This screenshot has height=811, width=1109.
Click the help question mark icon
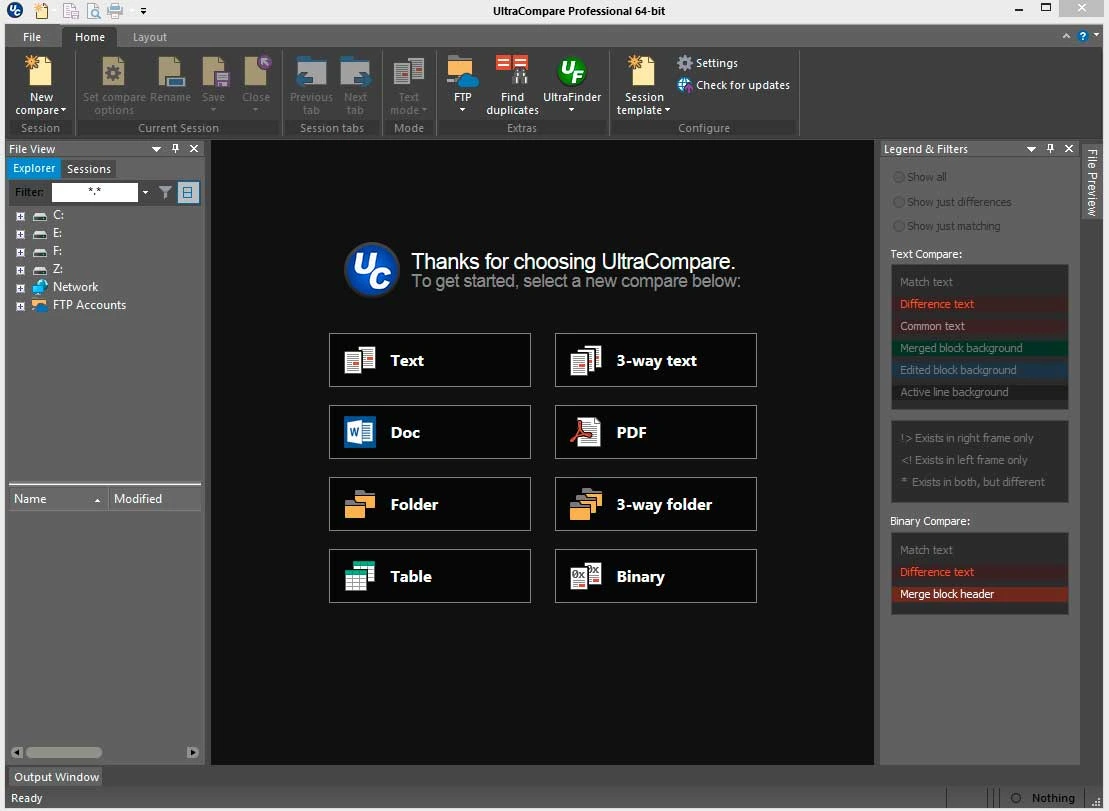[1082, 36]
